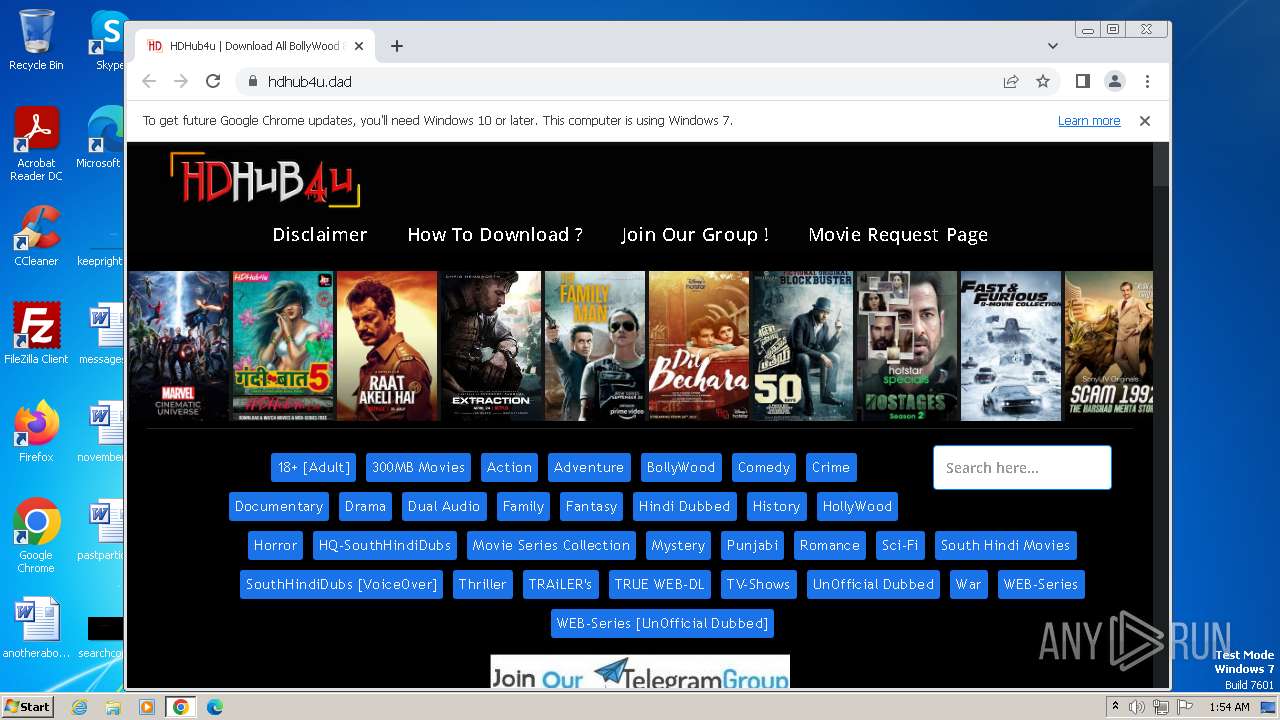Open TRUE WEB-DL category
The height and width of the screenshot is (720, 1280).
click(x=659, y=585)
